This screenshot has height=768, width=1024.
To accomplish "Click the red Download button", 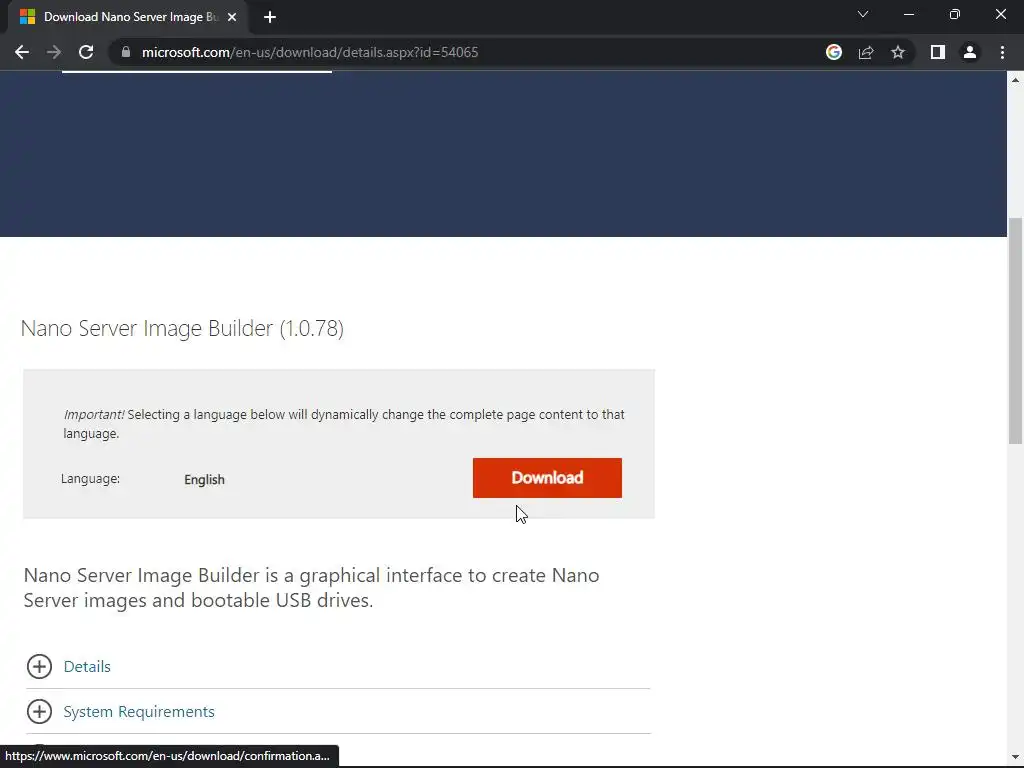I will (x=547, y=478).
